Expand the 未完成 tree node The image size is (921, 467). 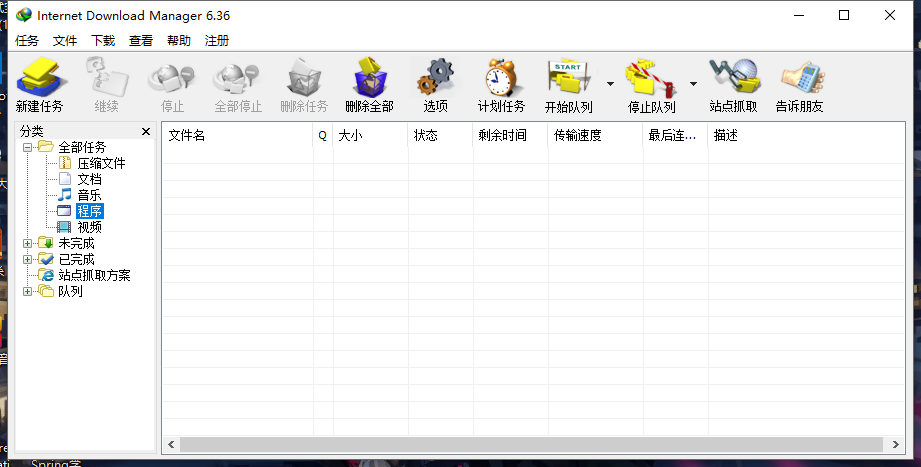pos(27,243)
